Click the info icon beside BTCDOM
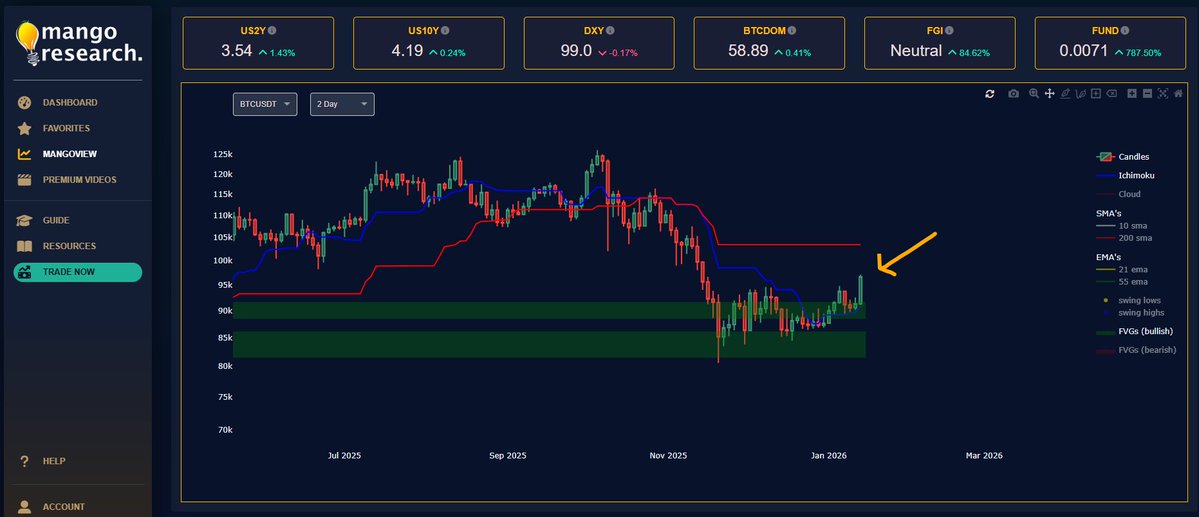The image size is (1199, 517). 791,31
